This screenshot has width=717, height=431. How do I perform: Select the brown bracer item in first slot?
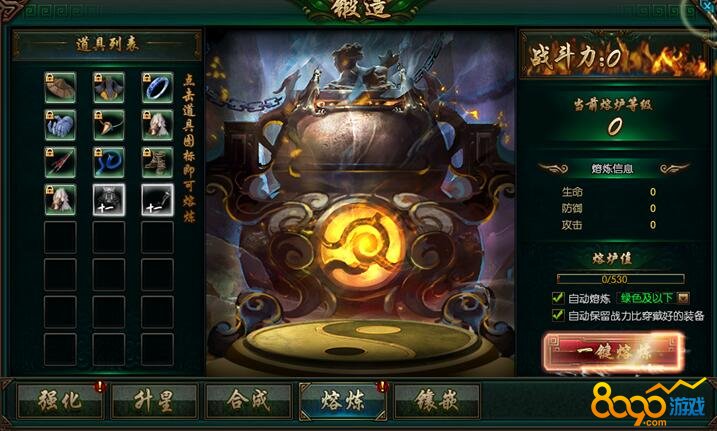60,87
